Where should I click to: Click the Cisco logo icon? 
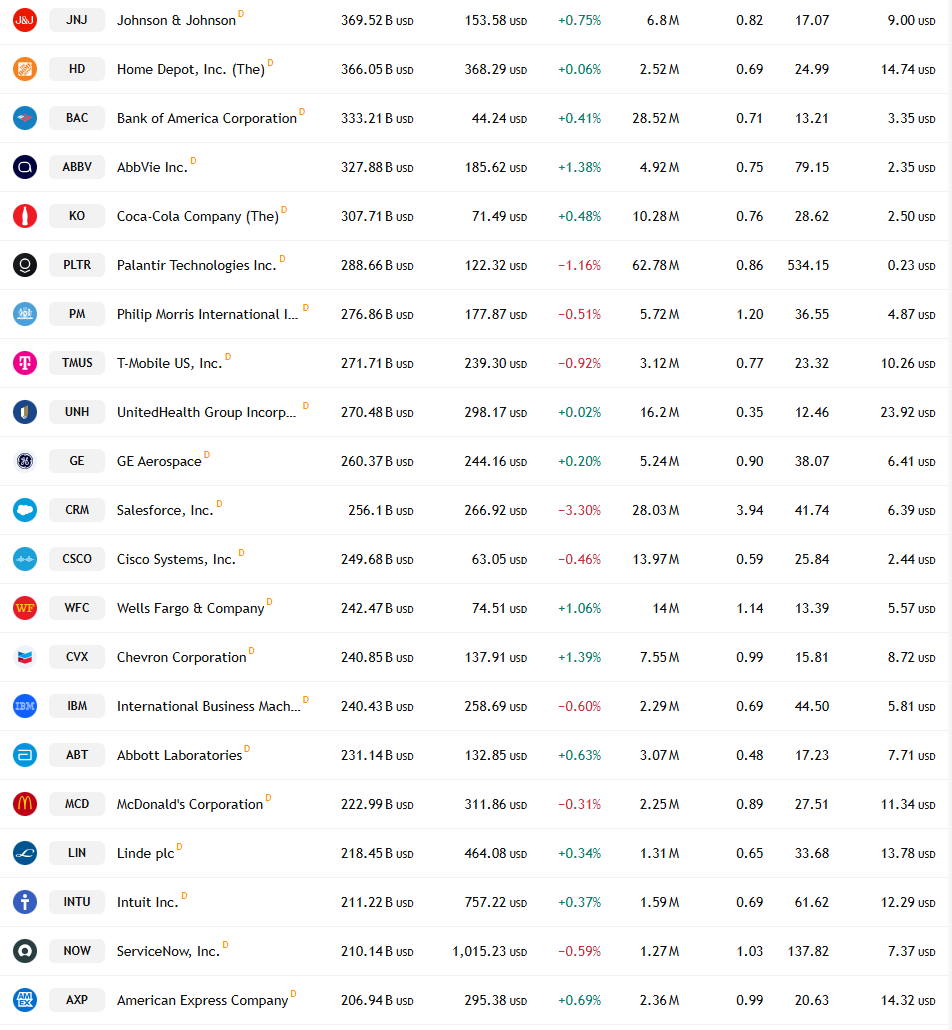tap(25, 559)
